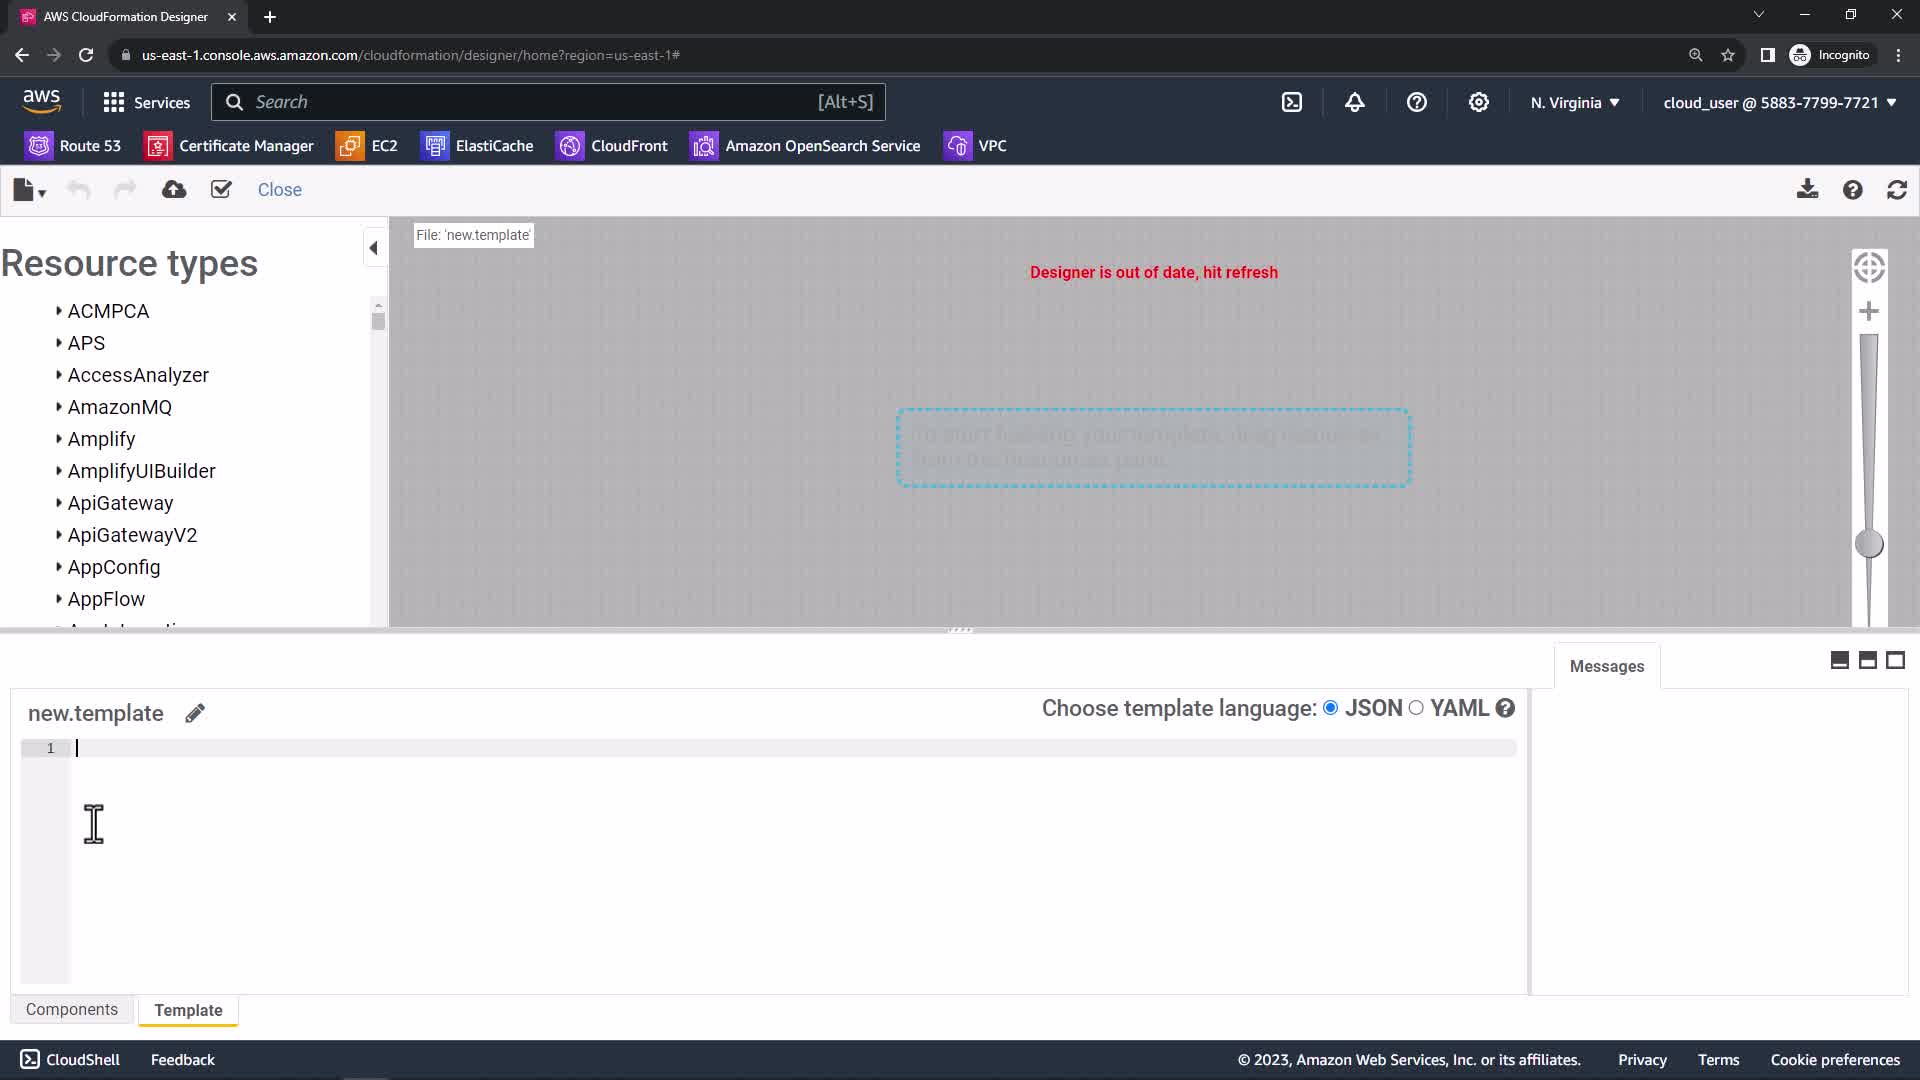This screenshot has height=1080, width=1920.
Task: Click the rename template pencil icon
Action: point(195,713)
